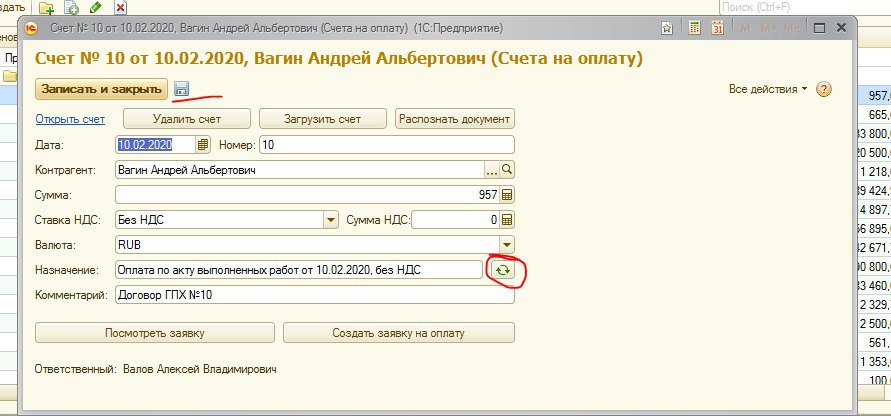The image size is (891, 416).
Task: Open calculator icon in Сумма НДС field
Action: (x=506, y=220)
